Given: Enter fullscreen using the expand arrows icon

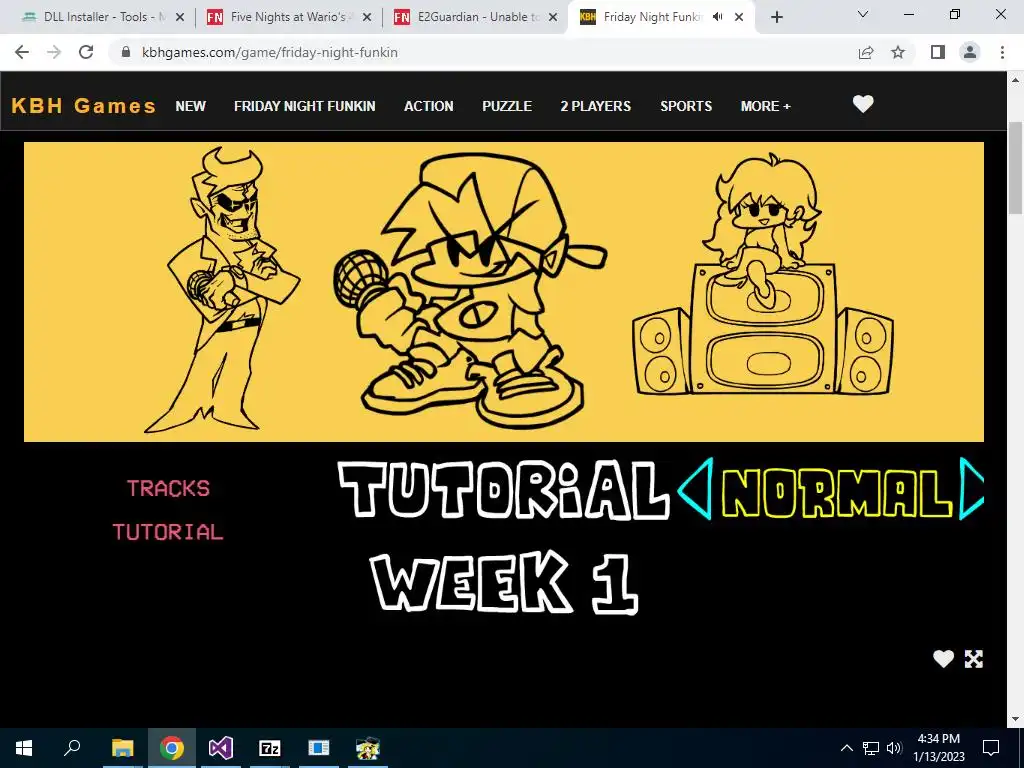Looking at the screenshot, I should 974,659.
